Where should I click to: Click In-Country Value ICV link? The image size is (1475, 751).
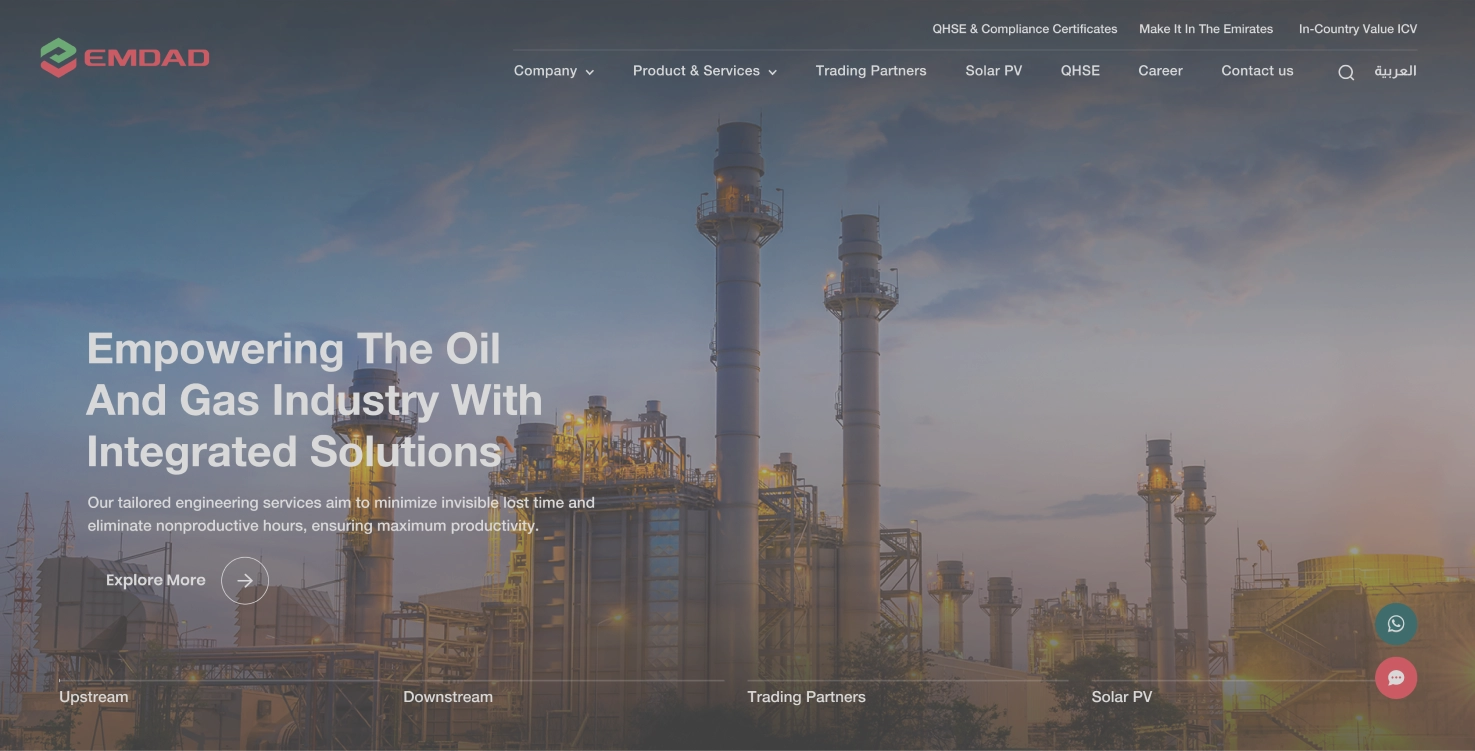[1357, 29]
